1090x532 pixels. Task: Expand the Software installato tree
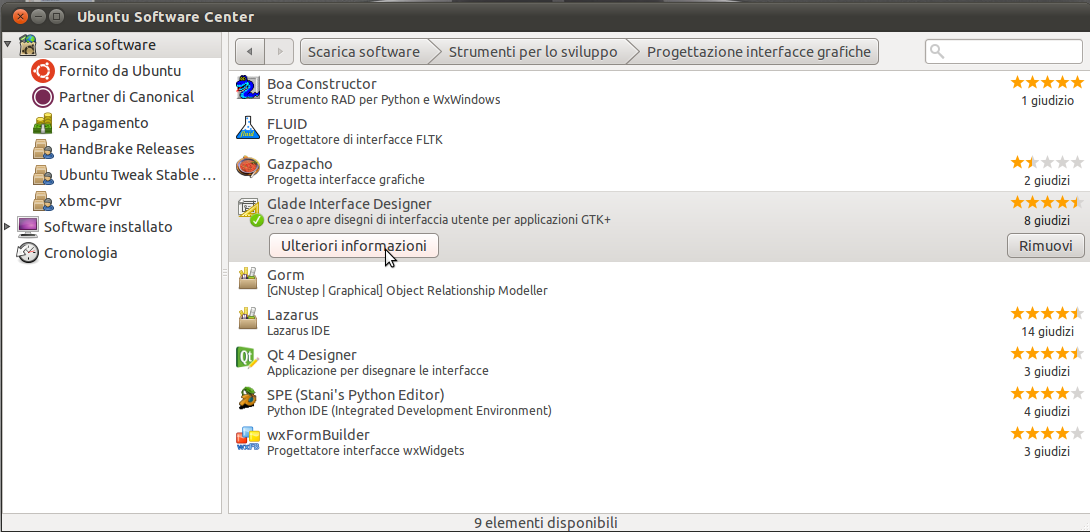point(8,227)
